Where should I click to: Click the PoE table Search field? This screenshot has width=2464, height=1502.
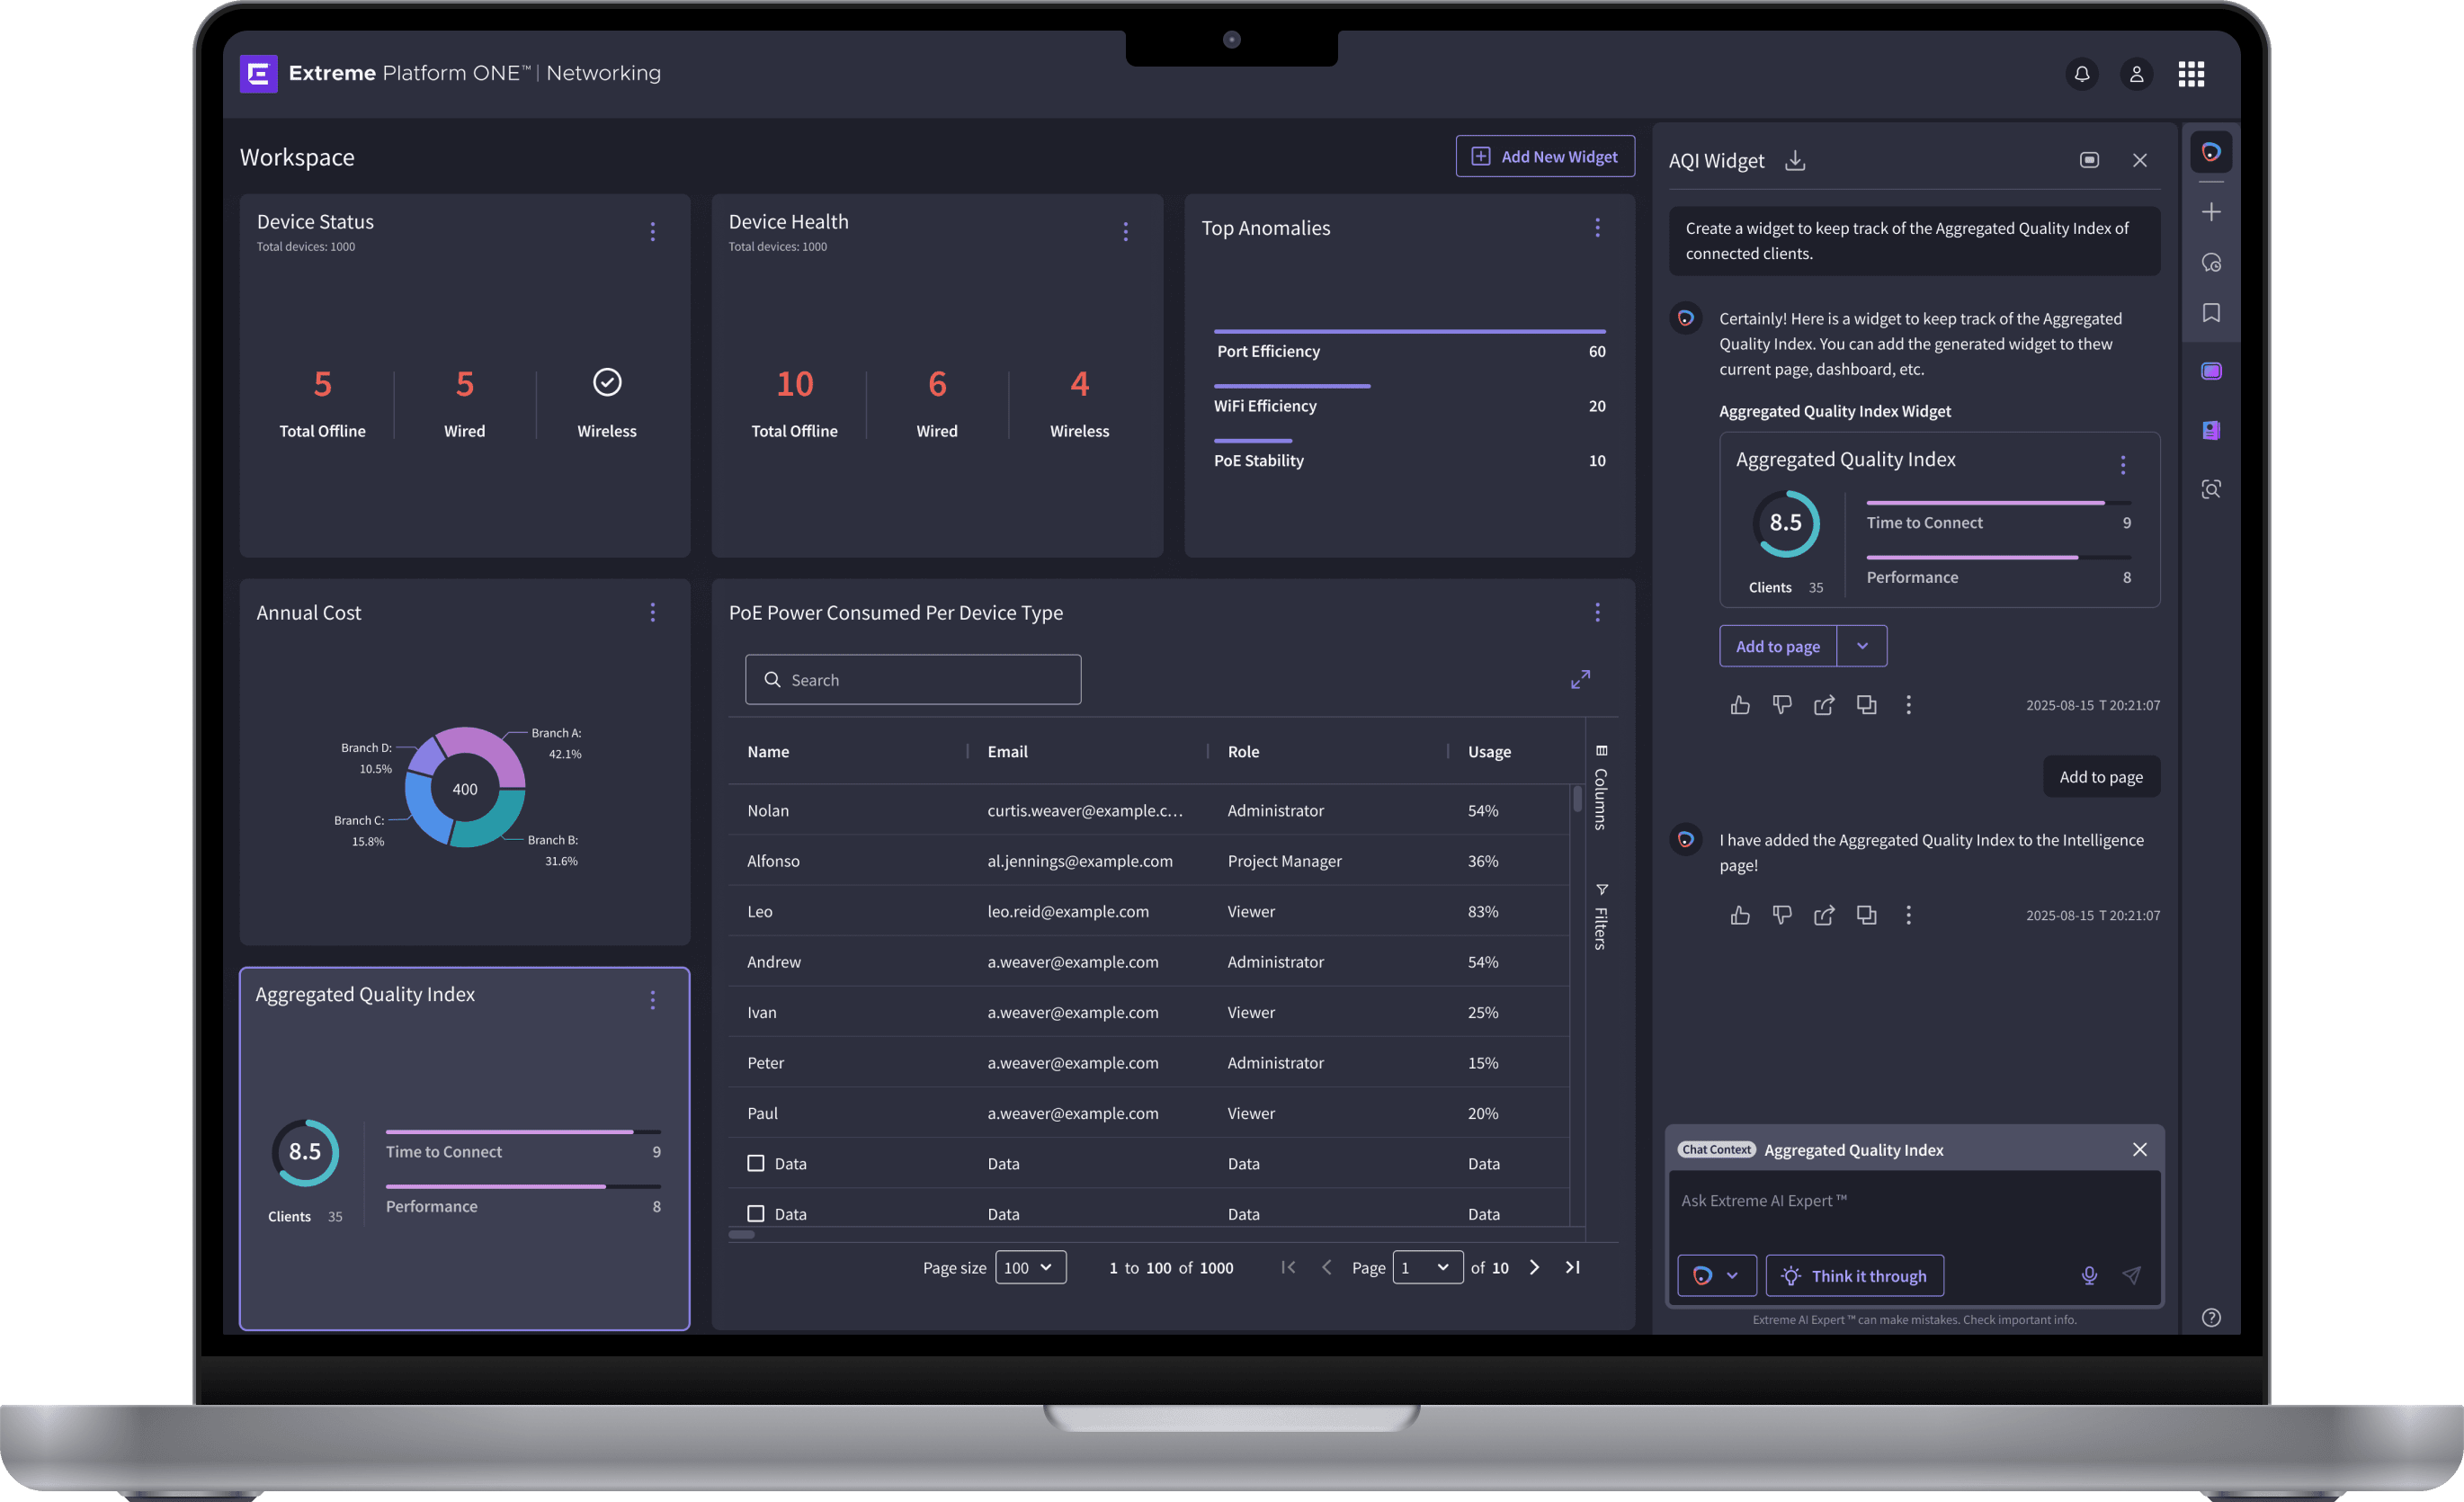point(913,680)
